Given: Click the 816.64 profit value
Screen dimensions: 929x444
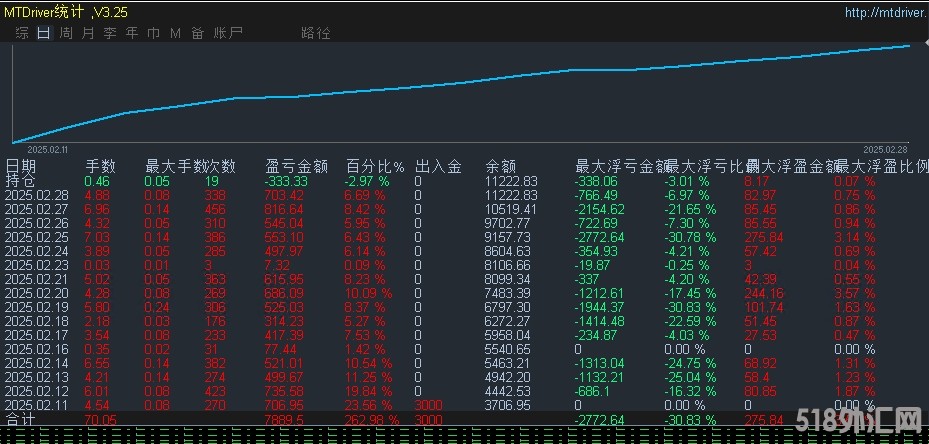Looking at the screenshot, I should click(x=284, y=209).
